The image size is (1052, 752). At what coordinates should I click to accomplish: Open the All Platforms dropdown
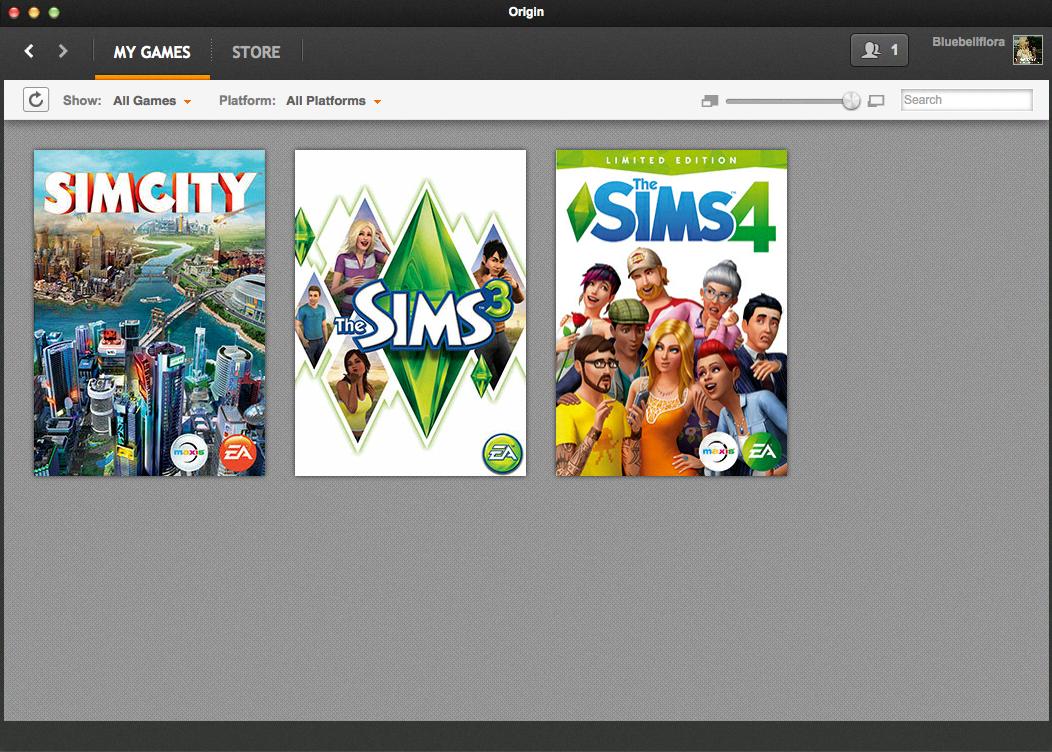(x=333, y=101)
